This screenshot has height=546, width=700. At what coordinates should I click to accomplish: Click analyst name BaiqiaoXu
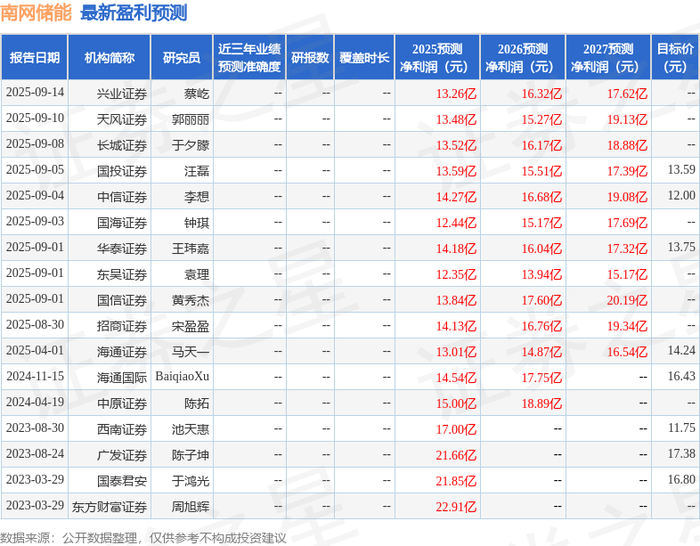click(x=182, y=376)
